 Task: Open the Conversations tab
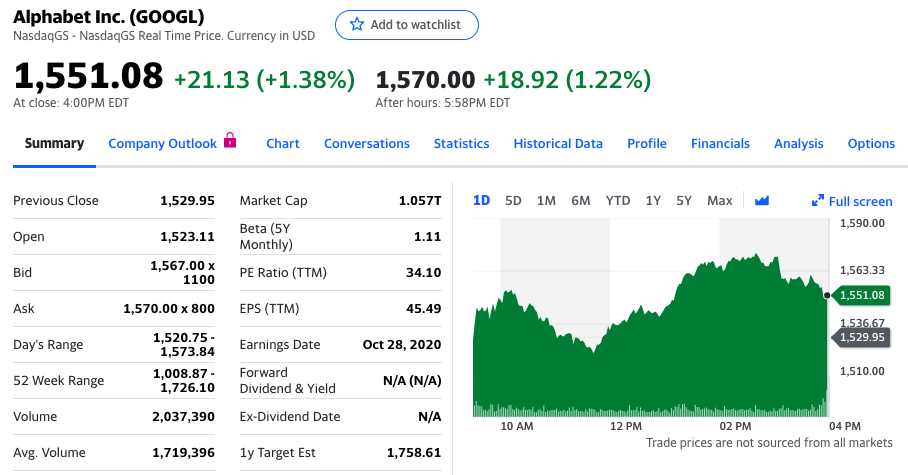(367, 144)
